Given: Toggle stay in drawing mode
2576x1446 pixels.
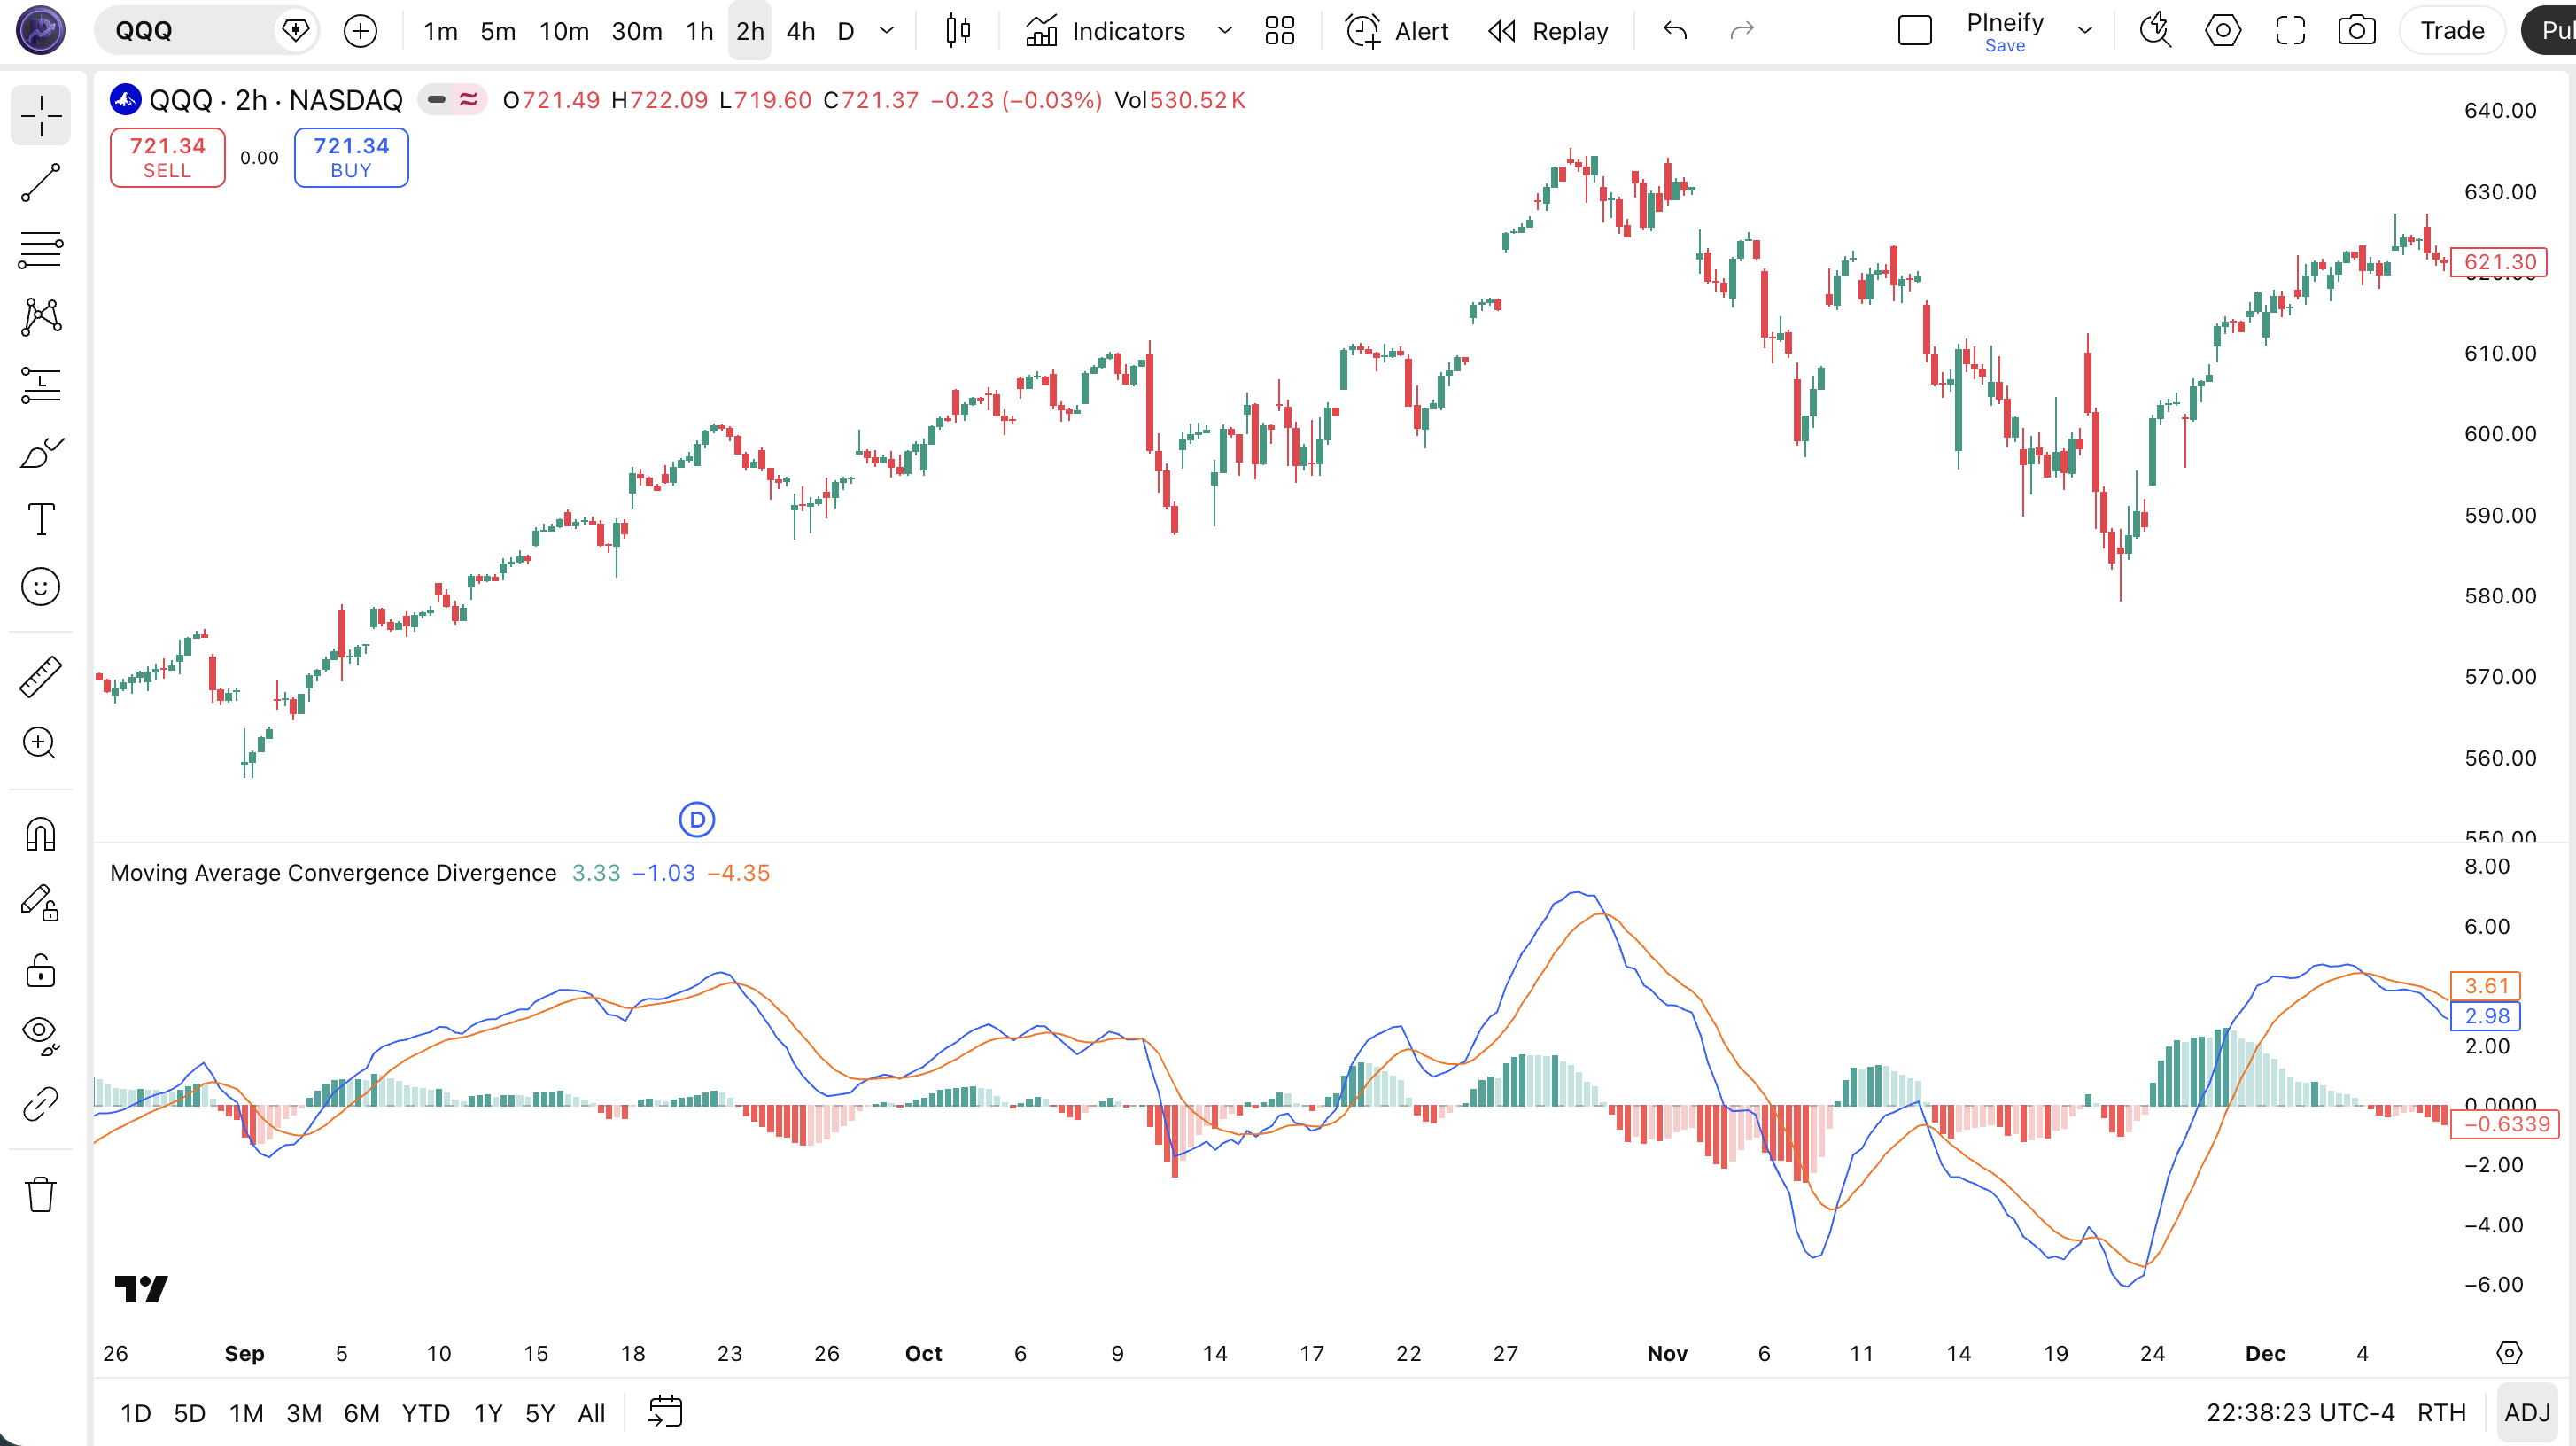Looking at the screenshot, I should 41,902.
